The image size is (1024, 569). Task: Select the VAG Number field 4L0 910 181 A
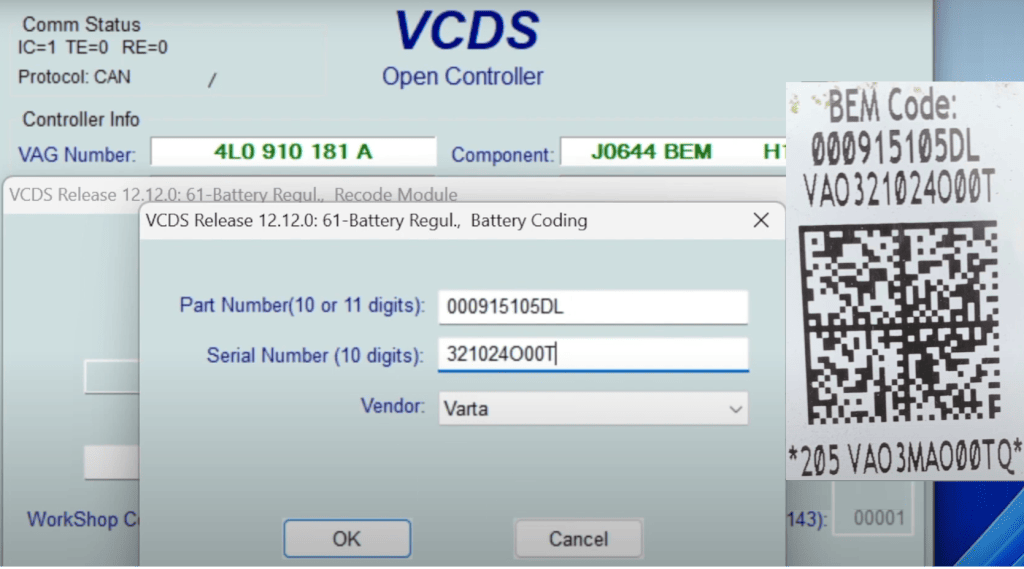pos(293,152)
